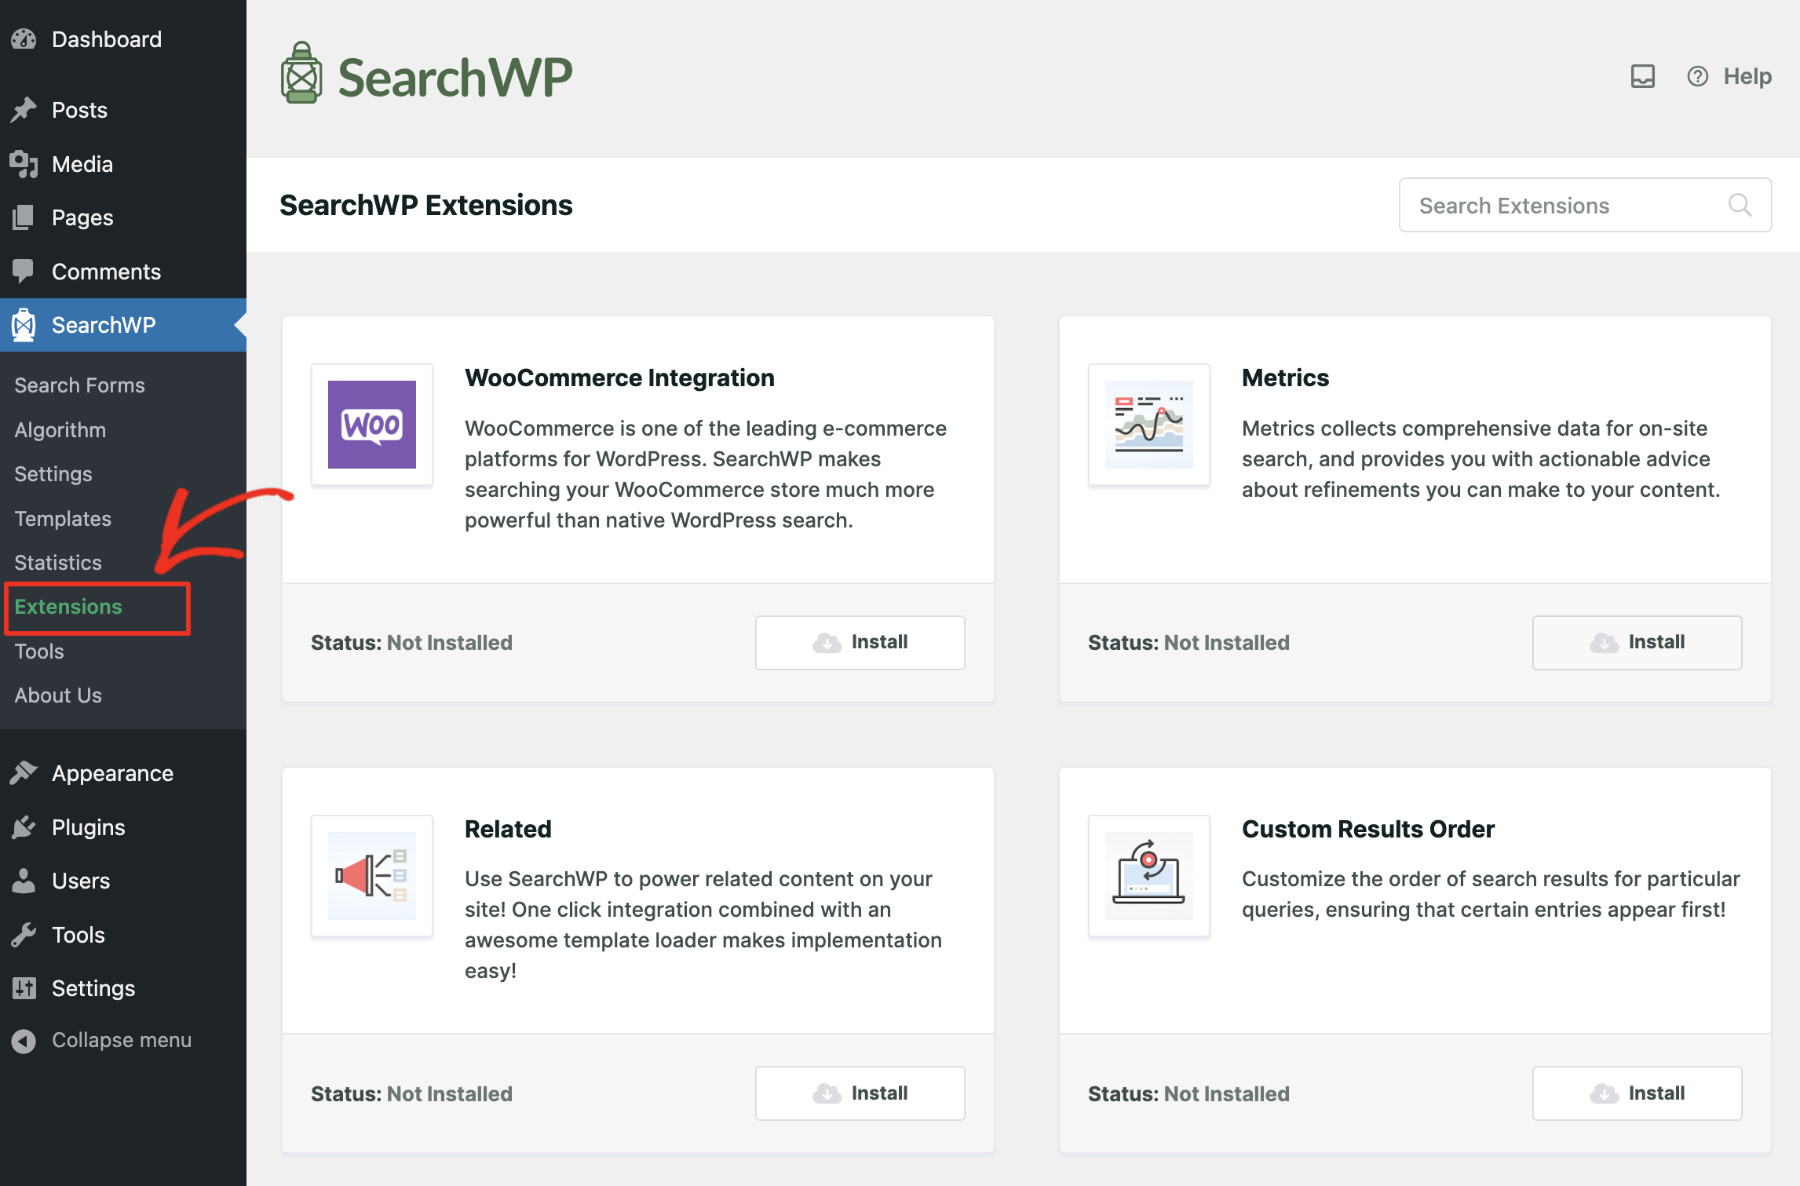
Task: Click the magnifier icon in Search Extensions
Action: [x=1740, y=205]
